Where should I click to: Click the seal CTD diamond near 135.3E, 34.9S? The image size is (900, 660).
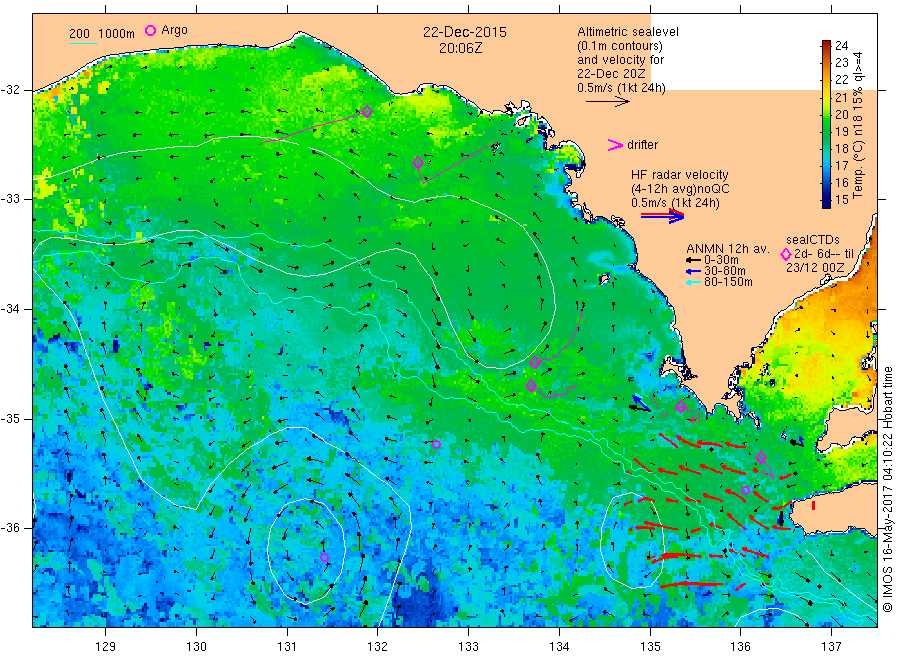click(x=681, y=407)
